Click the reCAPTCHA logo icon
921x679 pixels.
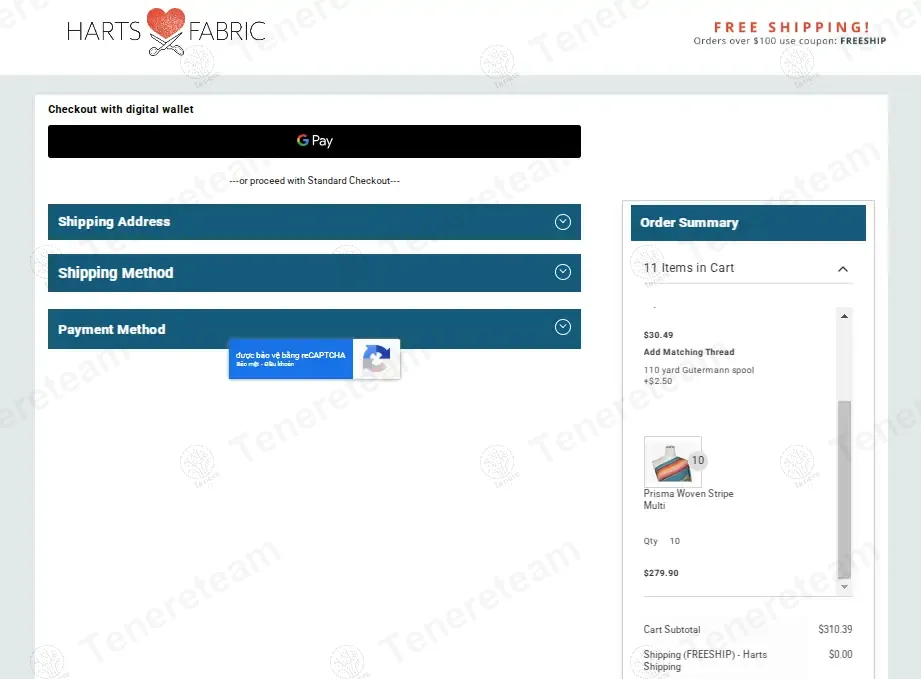(x=377, y=359)
